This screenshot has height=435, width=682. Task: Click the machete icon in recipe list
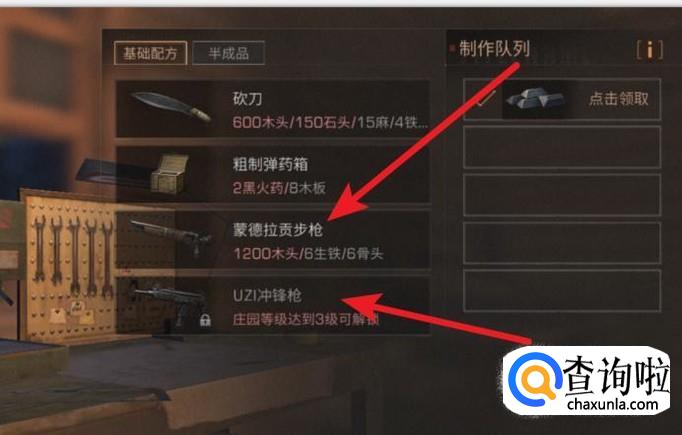click(171, 106)
